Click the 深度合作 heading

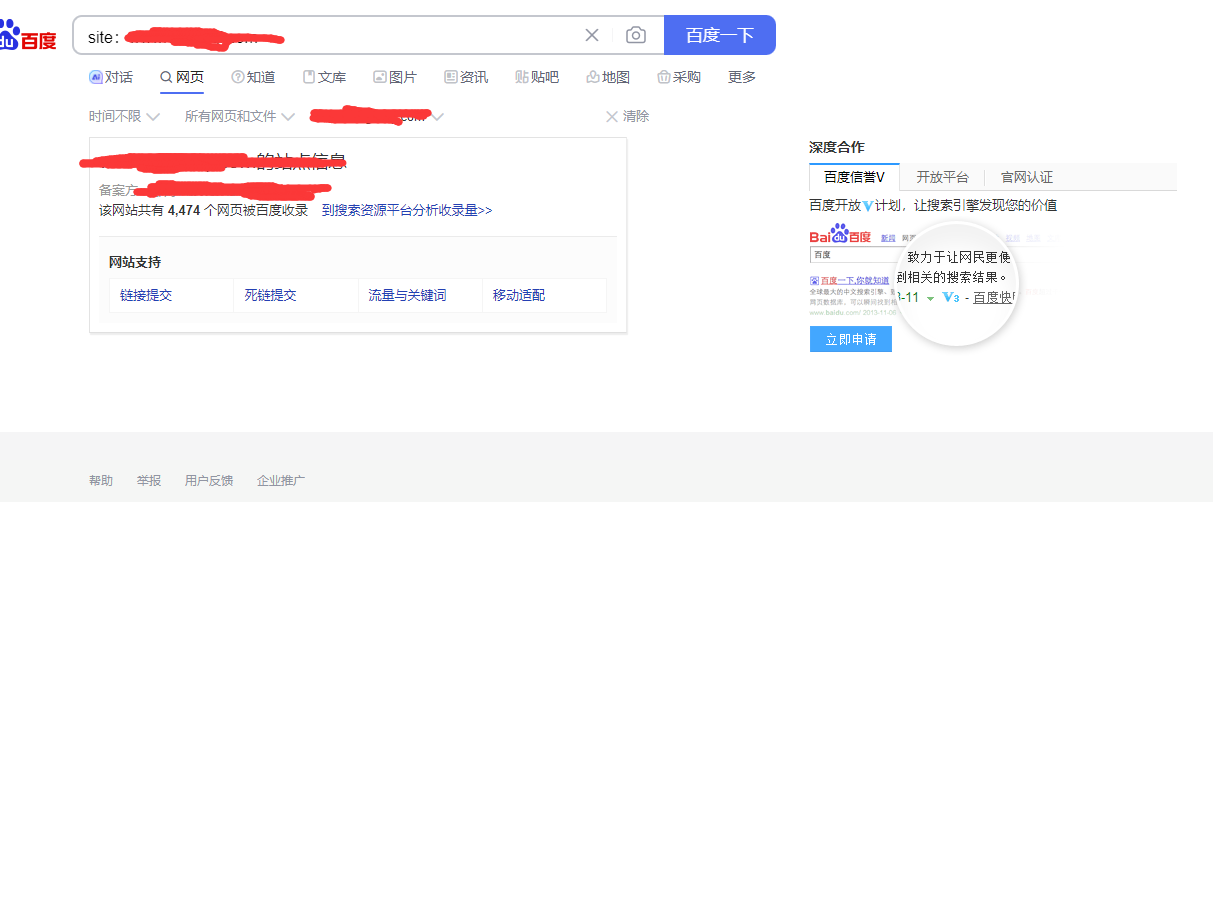[x=837, y=147]
